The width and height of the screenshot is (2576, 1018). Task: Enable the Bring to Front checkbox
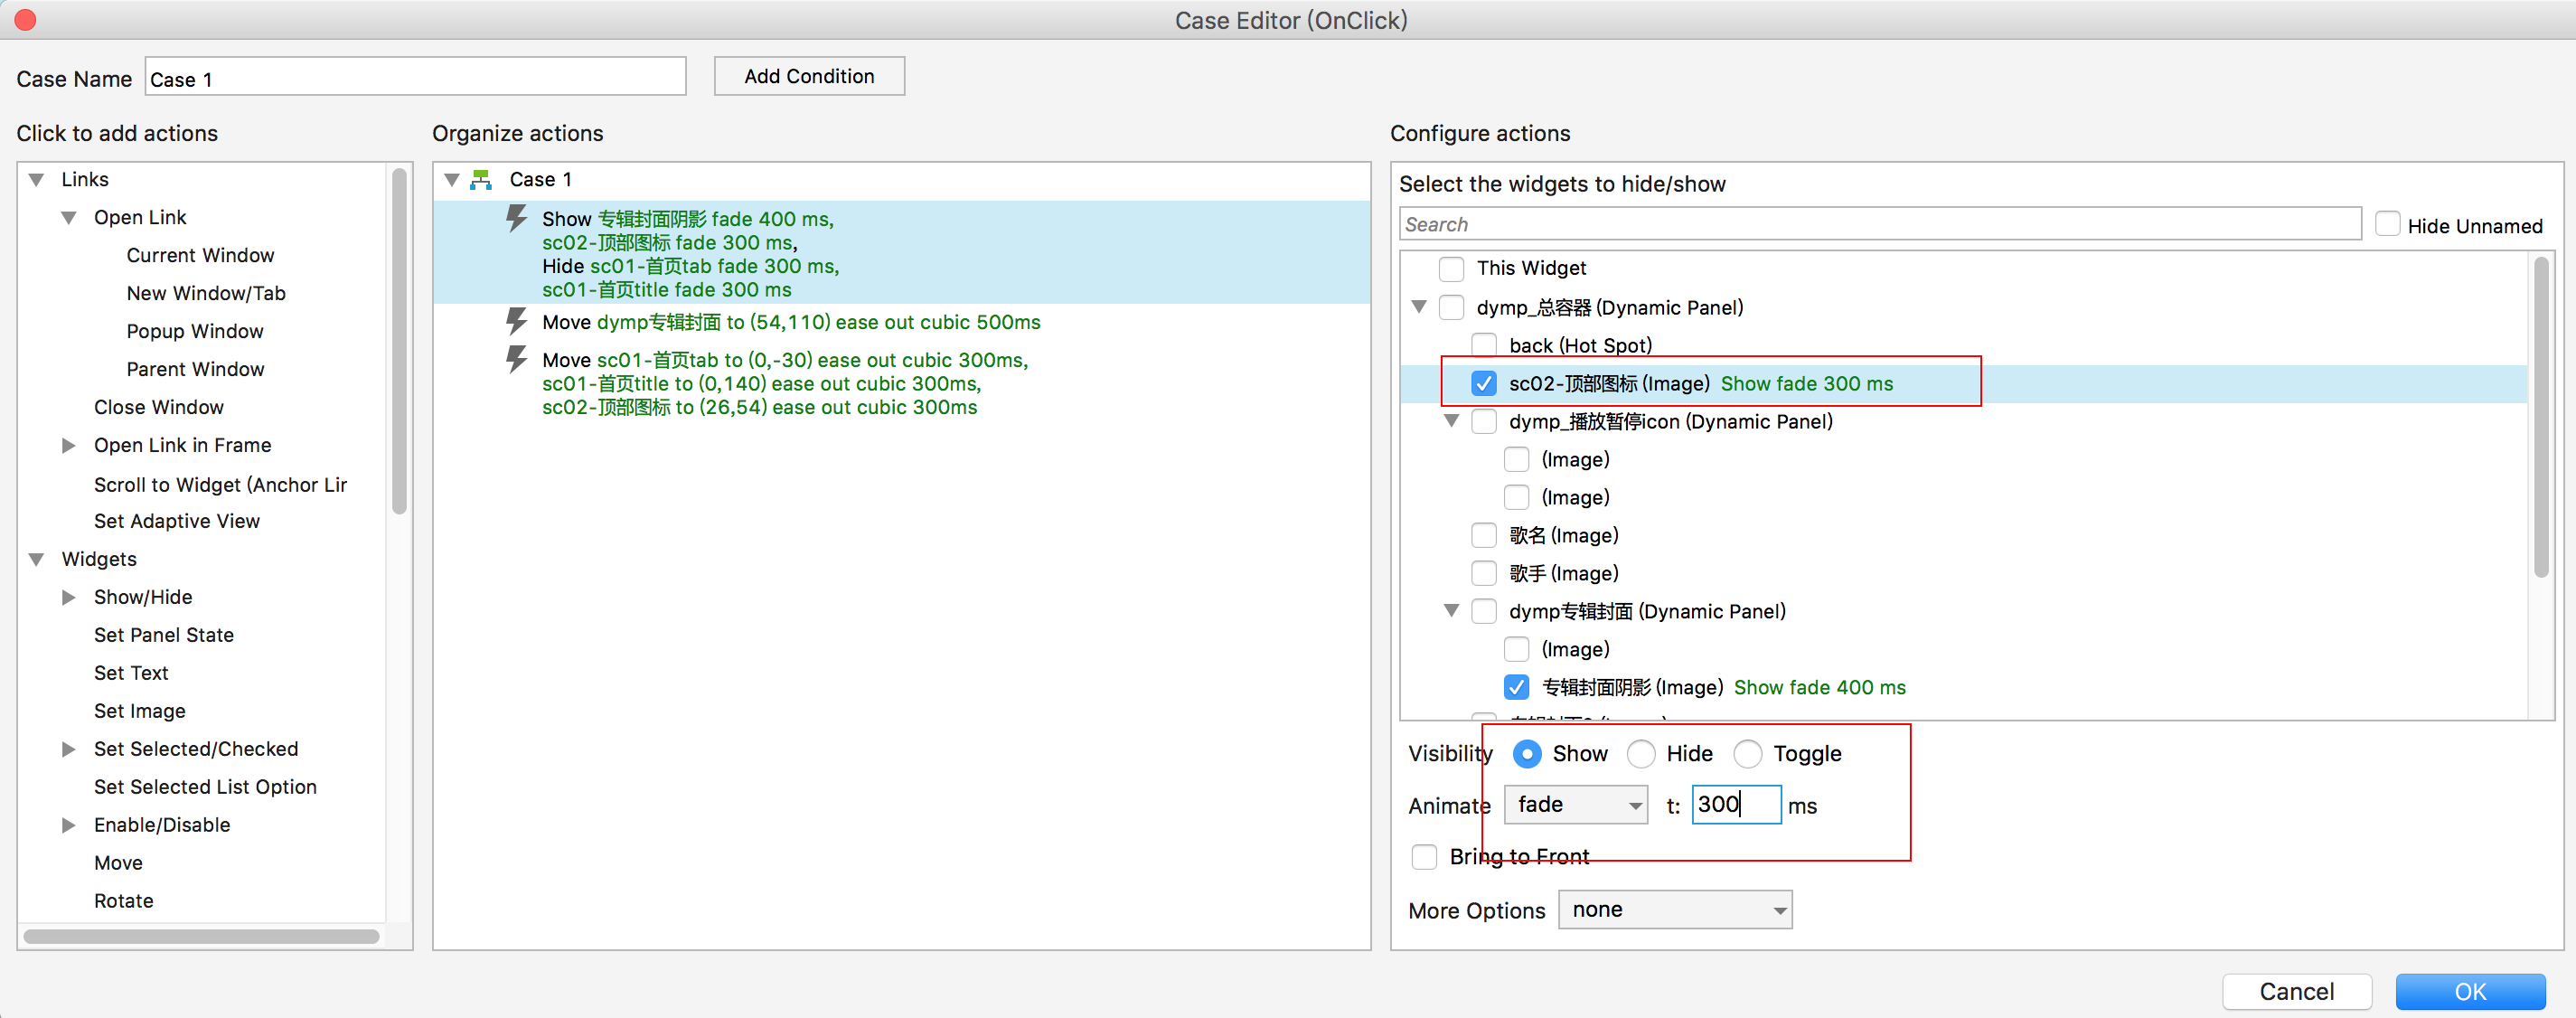(1424, 857)
